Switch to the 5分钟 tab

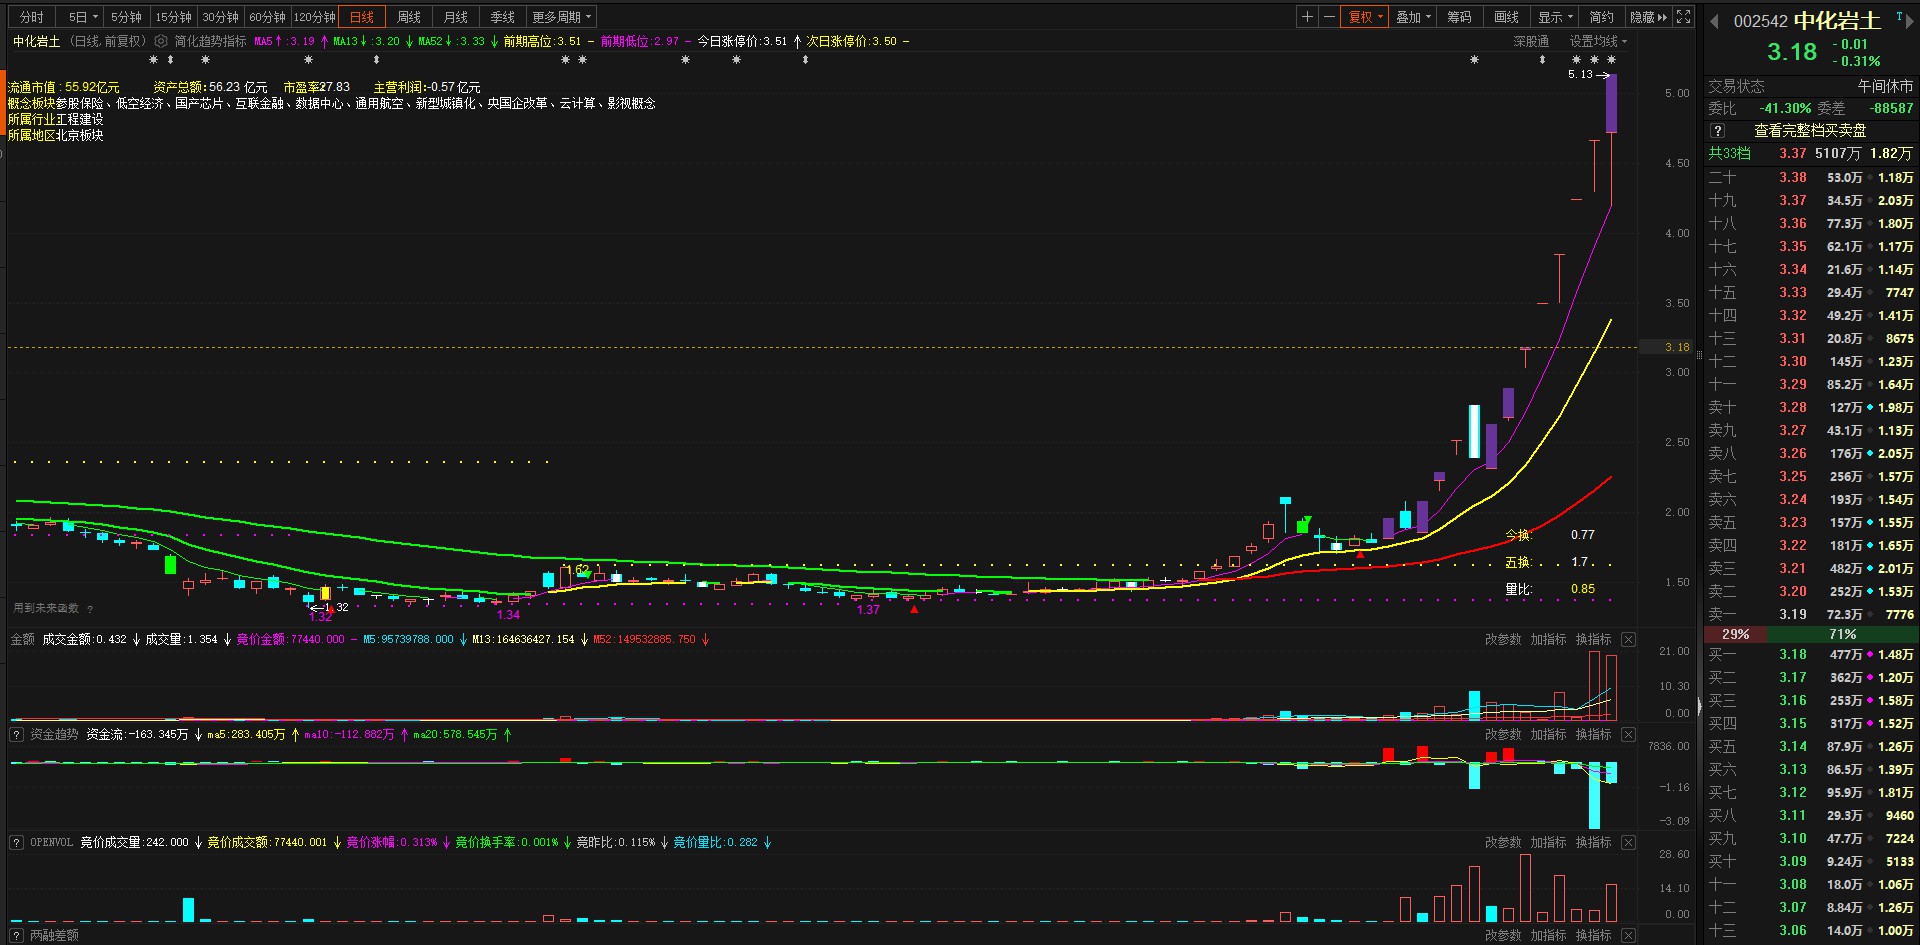coord(126,17)
